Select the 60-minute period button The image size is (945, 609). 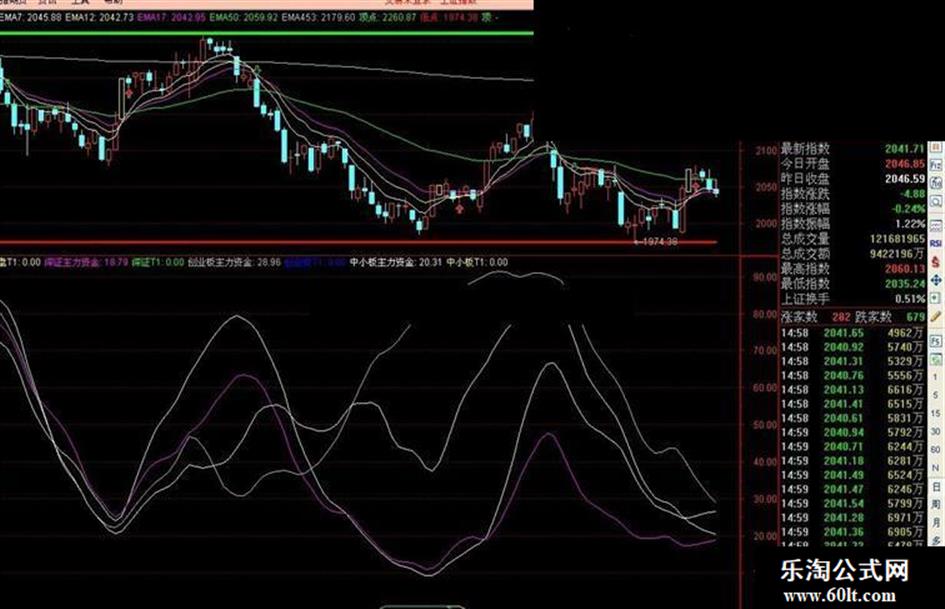tap(936, 449)
